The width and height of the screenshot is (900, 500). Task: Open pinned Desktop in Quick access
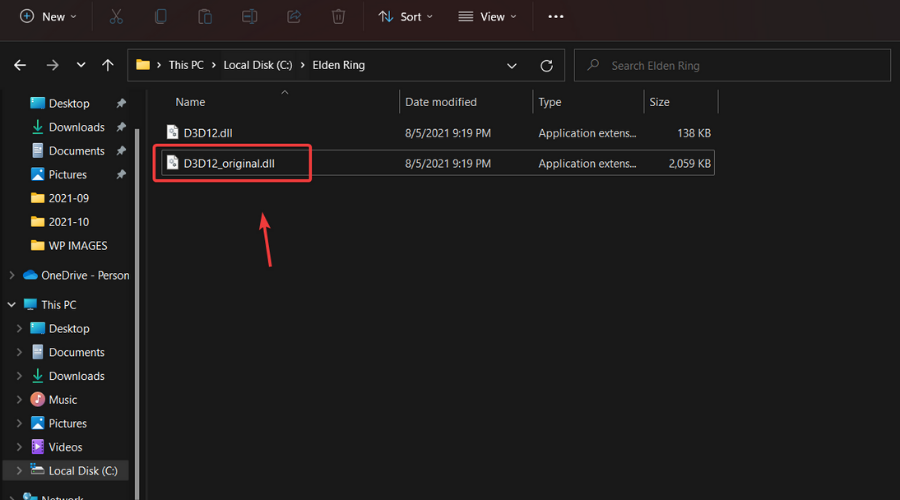(69, 103)
